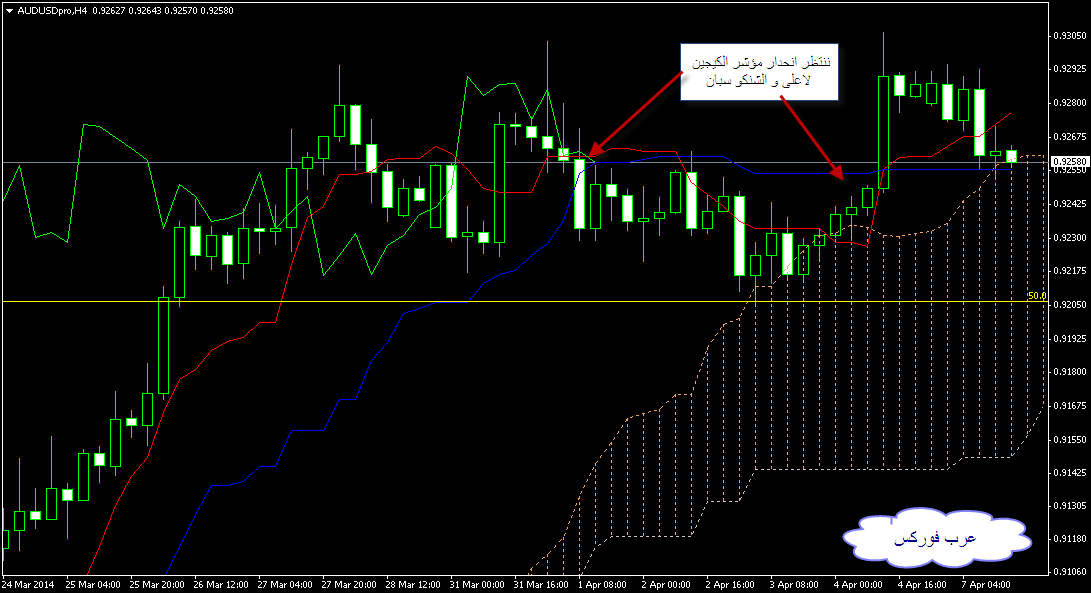The image size is (1091, 593).
Task: Select the 25 Mar 04:00 time label
Action: 93,585
